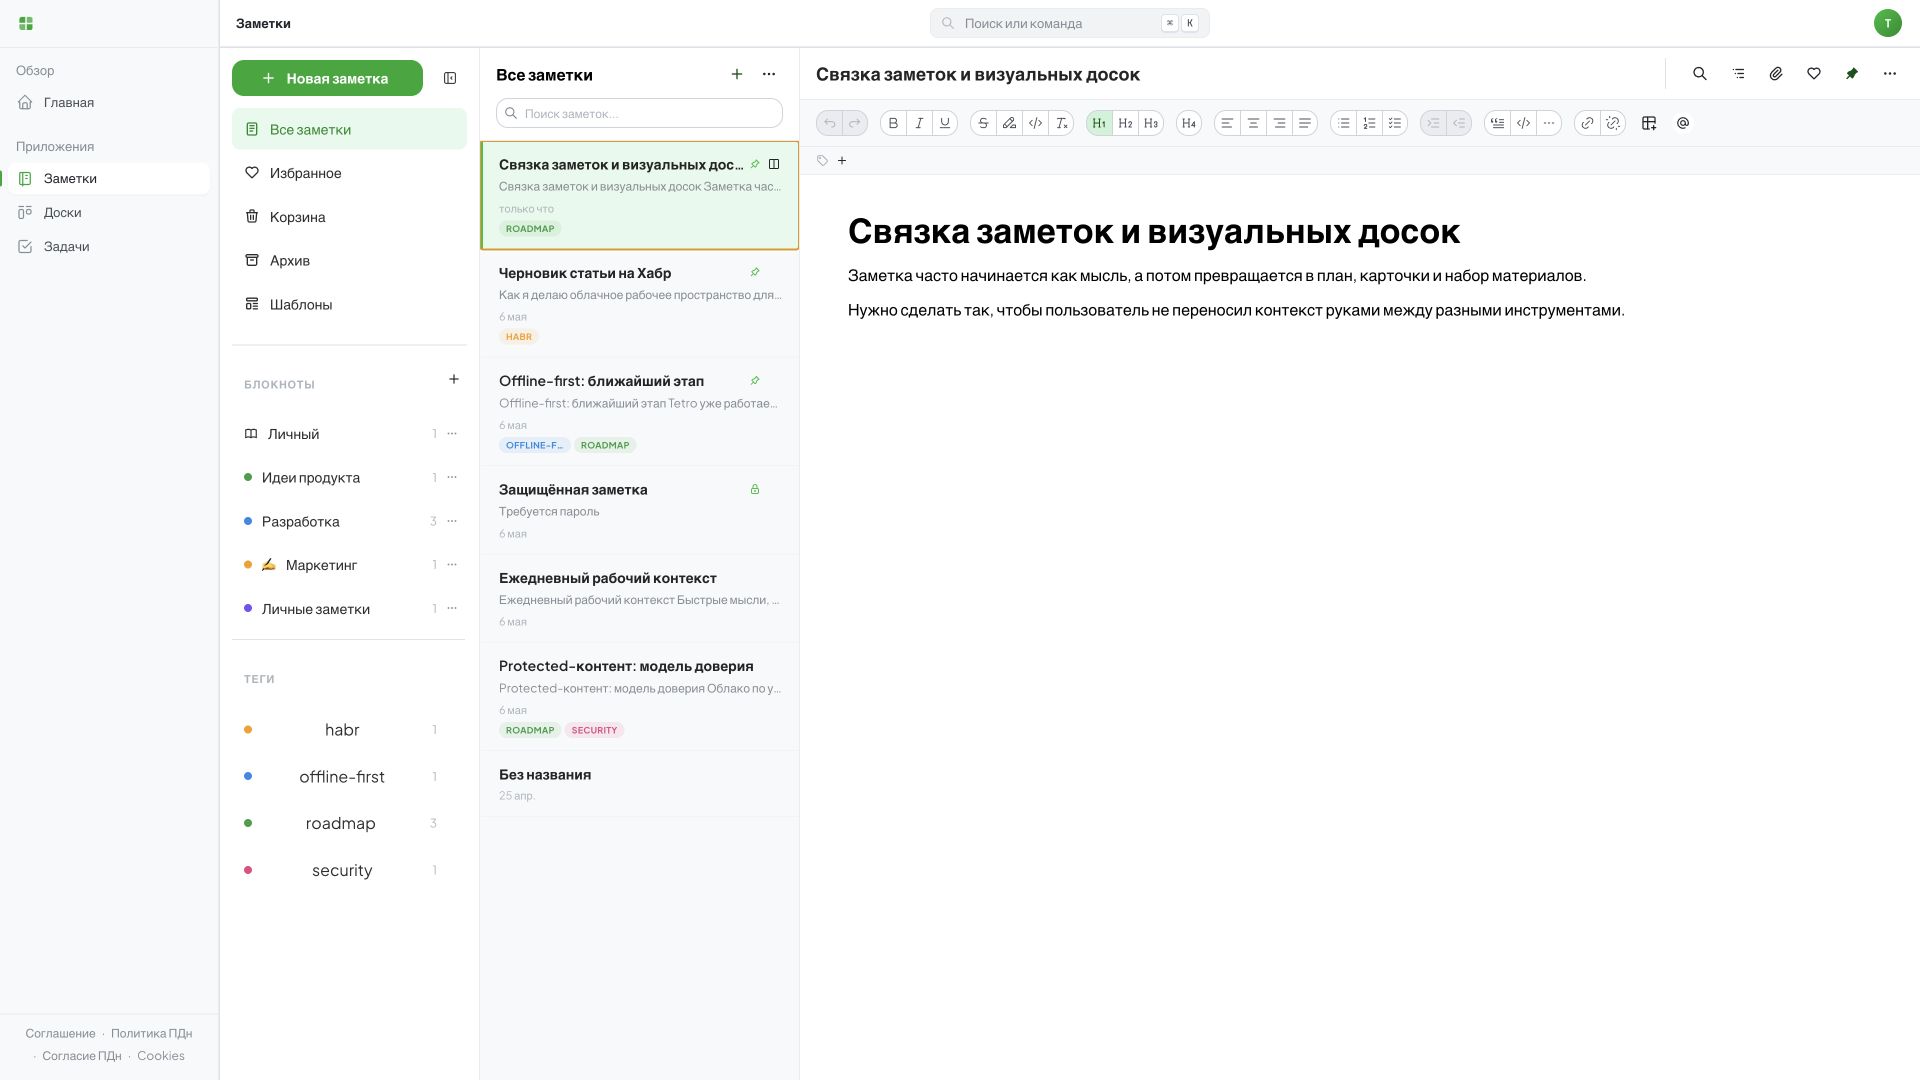Toggle strikethrough formatting
The height and width of the screenshot is (1080, 1920).
tap(983, 123)
